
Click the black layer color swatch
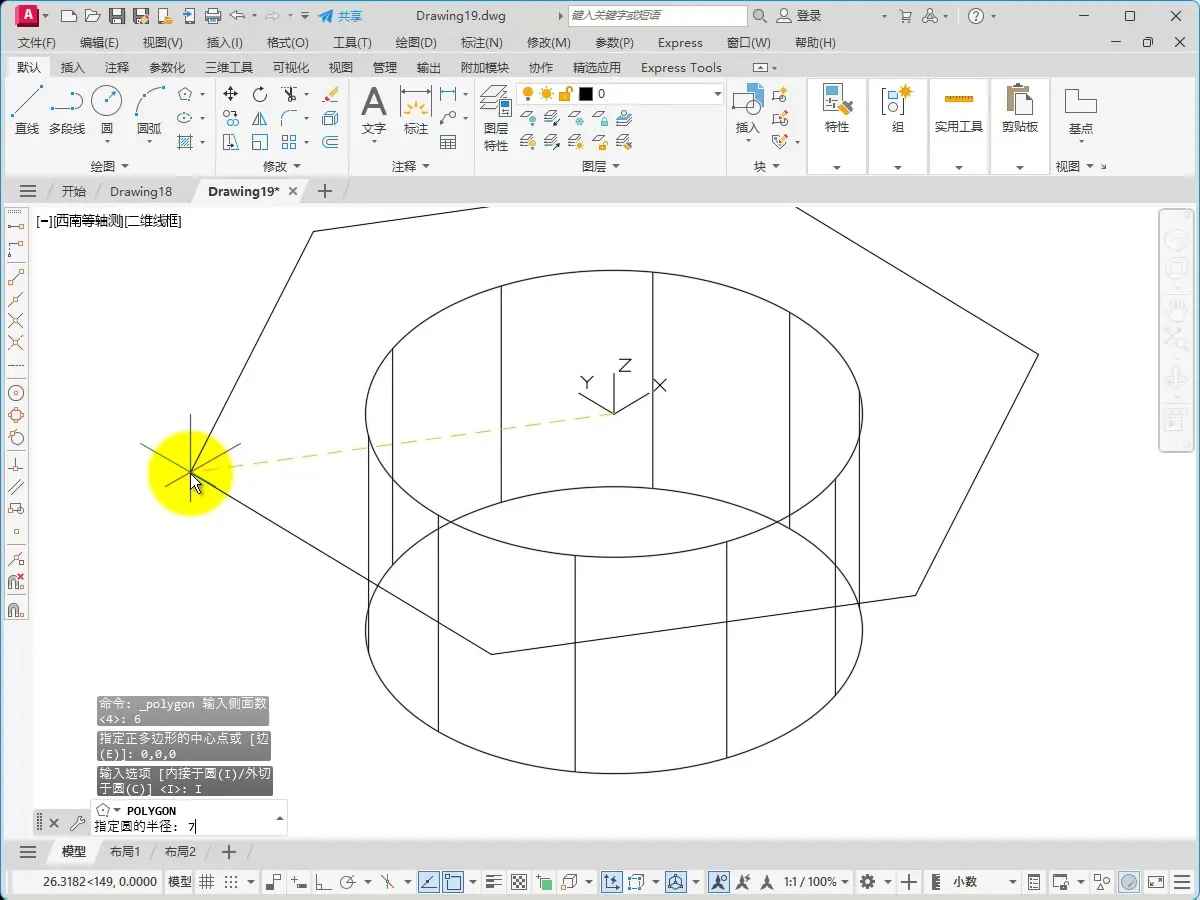click(x=586, y=94)
